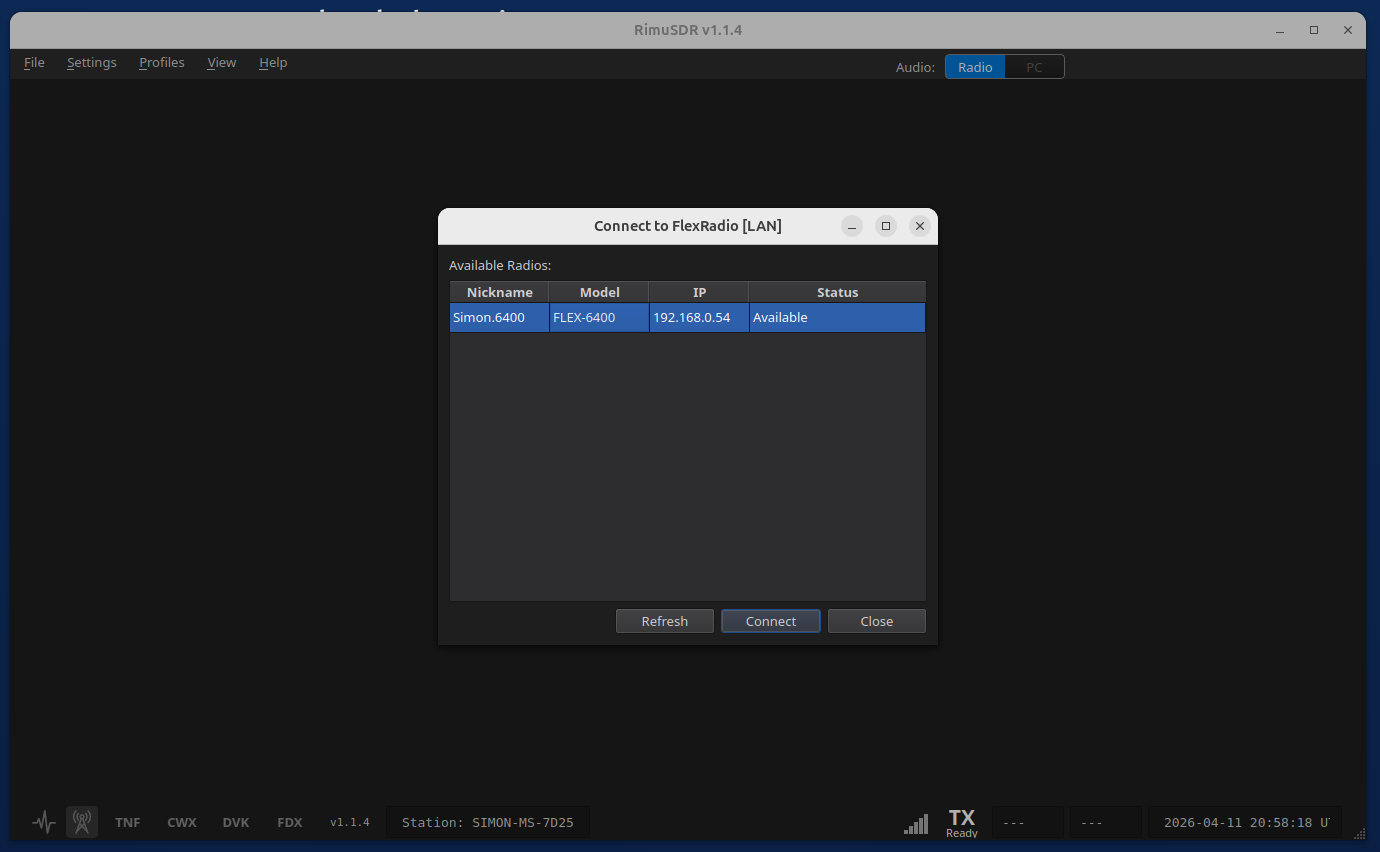This screenshot has width=1380, height=852.
Task: Enable FDX full duplex mode
Action: [x=289, y=823]
